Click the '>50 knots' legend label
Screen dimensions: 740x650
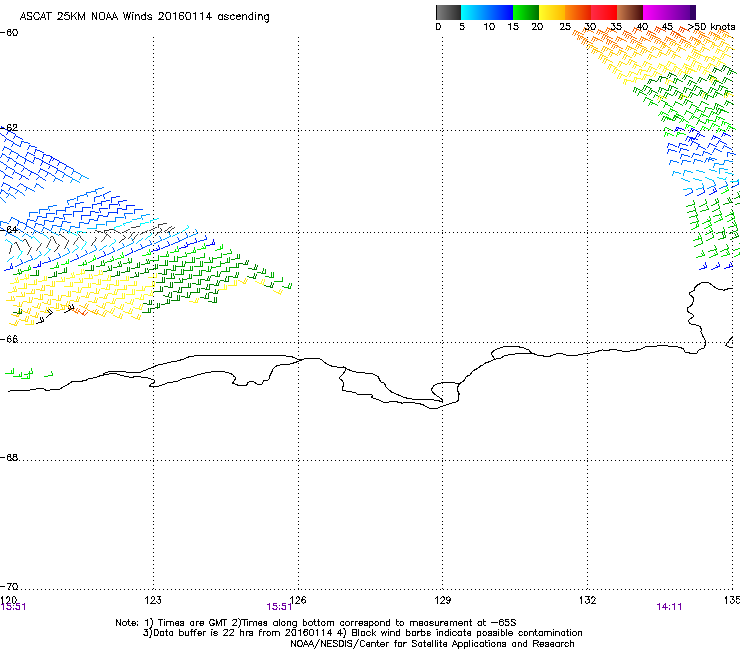(x=712, y=27)
